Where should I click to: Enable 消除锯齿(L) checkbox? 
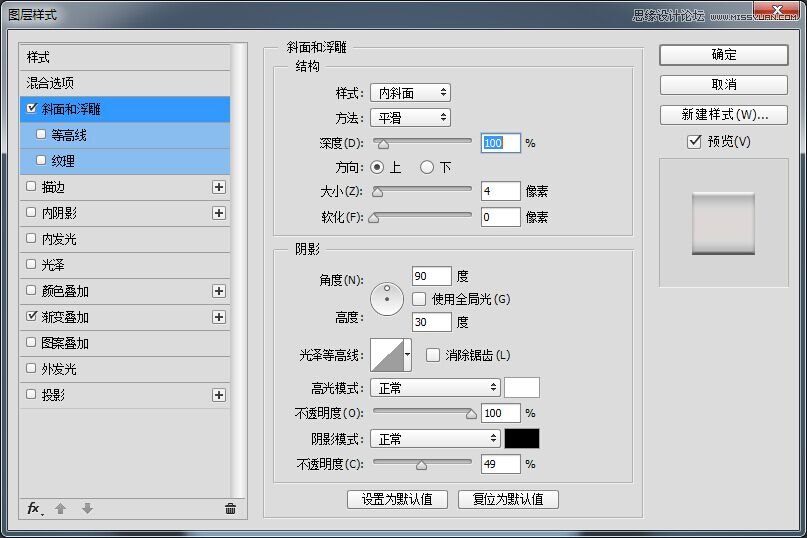click(x=433, y=355)
